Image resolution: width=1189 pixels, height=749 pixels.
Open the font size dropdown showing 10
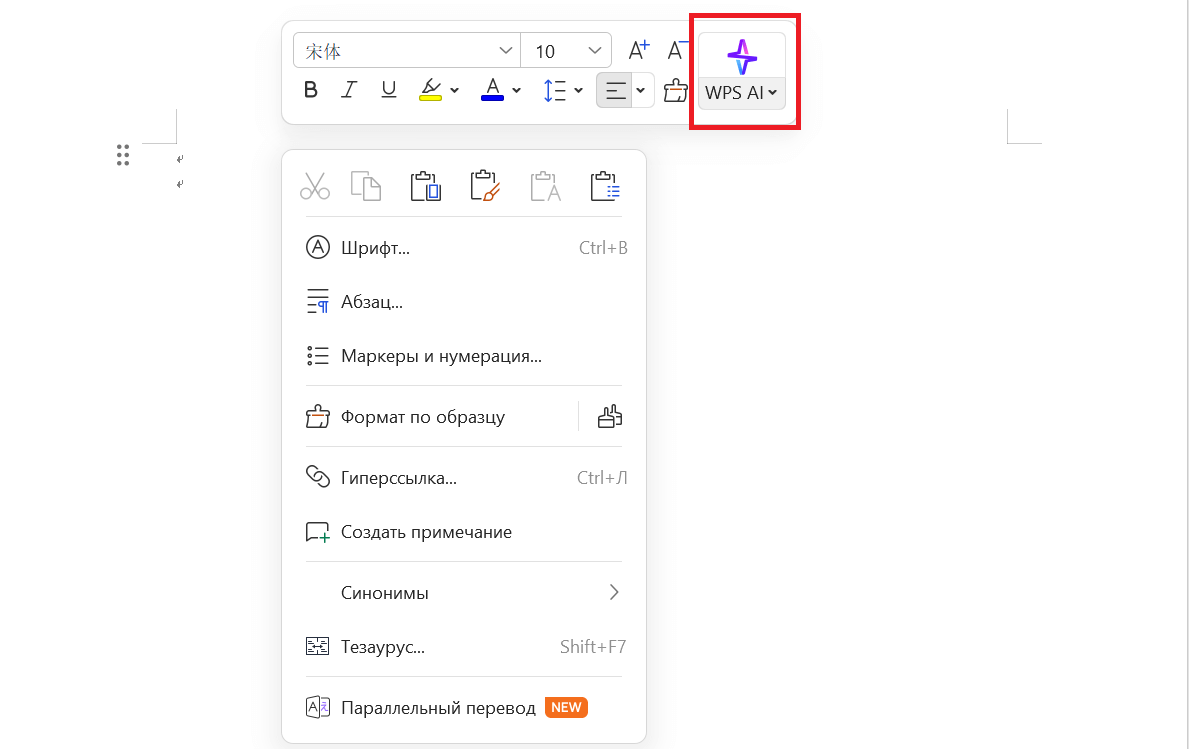coord(566,49)
